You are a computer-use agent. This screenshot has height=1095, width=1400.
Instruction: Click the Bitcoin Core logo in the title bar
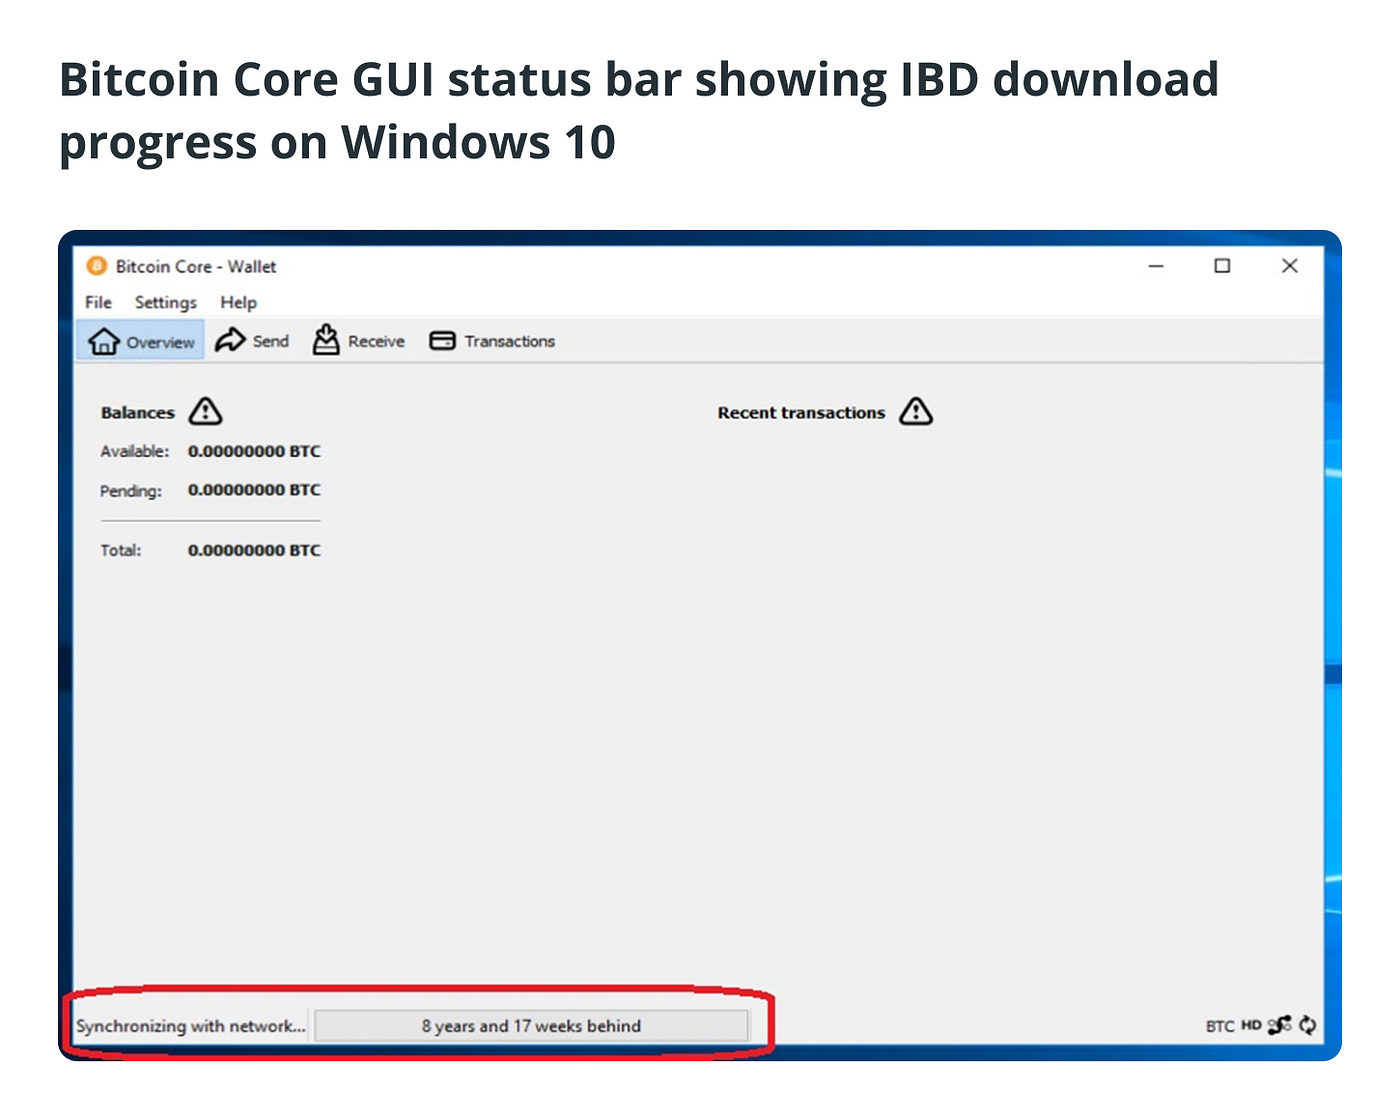(x=96, y=266)
